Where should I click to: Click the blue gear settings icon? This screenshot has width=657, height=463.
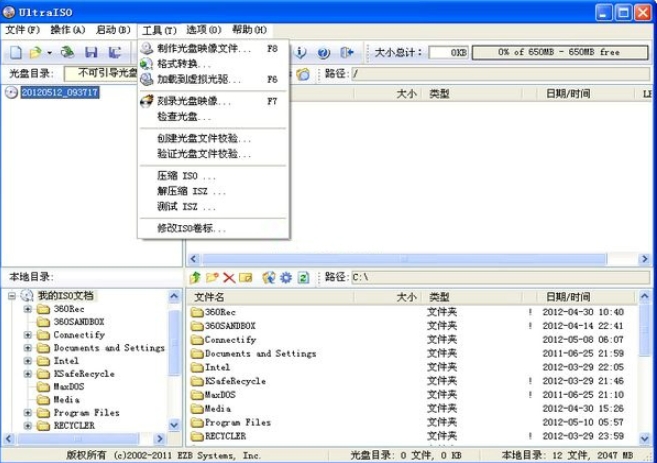coord(286,277)
